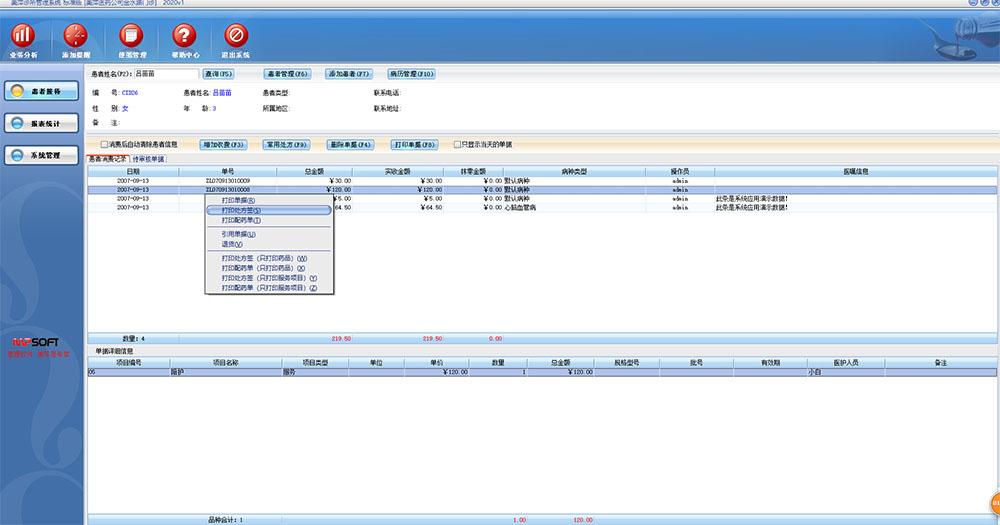Toggle 只显示当天的单据 checkbox

(x=458, y=144)
